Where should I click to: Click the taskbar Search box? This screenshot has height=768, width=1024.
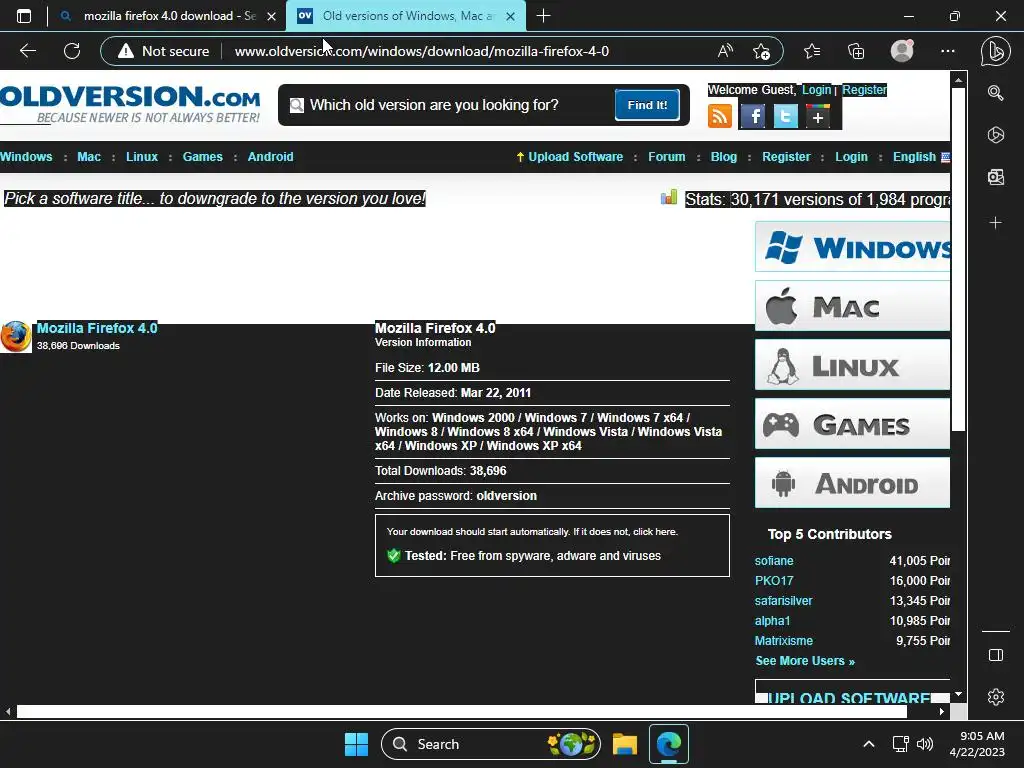coord(490,744)
